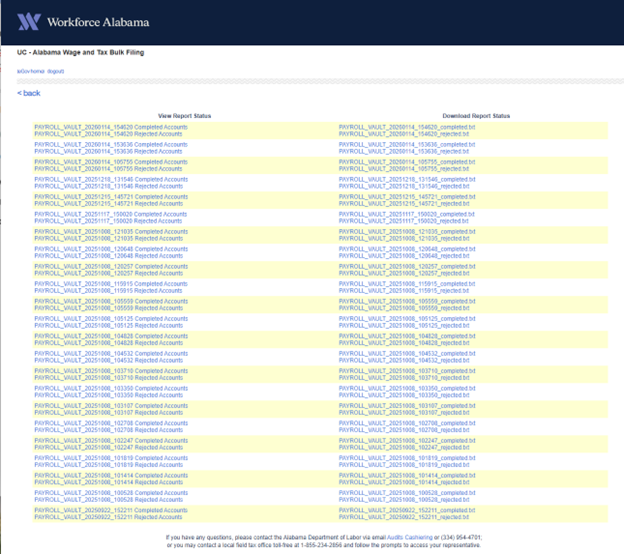Download 20251215_145721_rejected.txt file
This screenshot has width=624, height=554.
click(404, 203)
